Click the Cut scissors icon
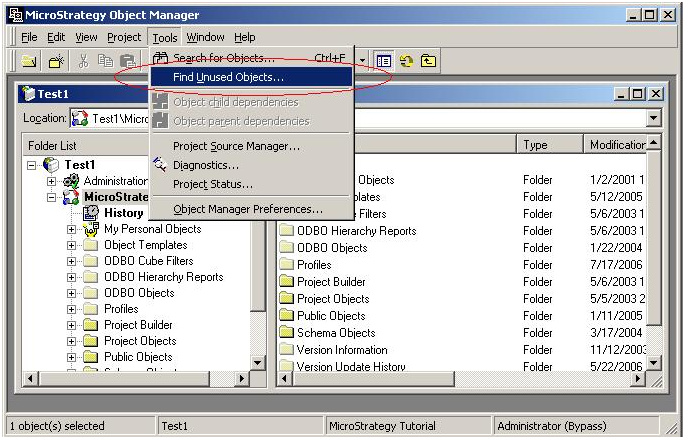The height and width of the screenshot is (439, 685). coord(83,61)
